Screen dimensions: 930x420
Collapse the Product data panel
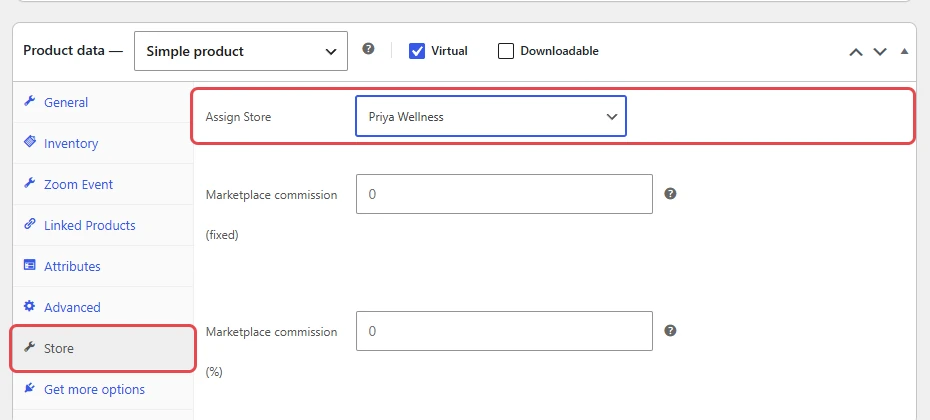pos(904,52)
